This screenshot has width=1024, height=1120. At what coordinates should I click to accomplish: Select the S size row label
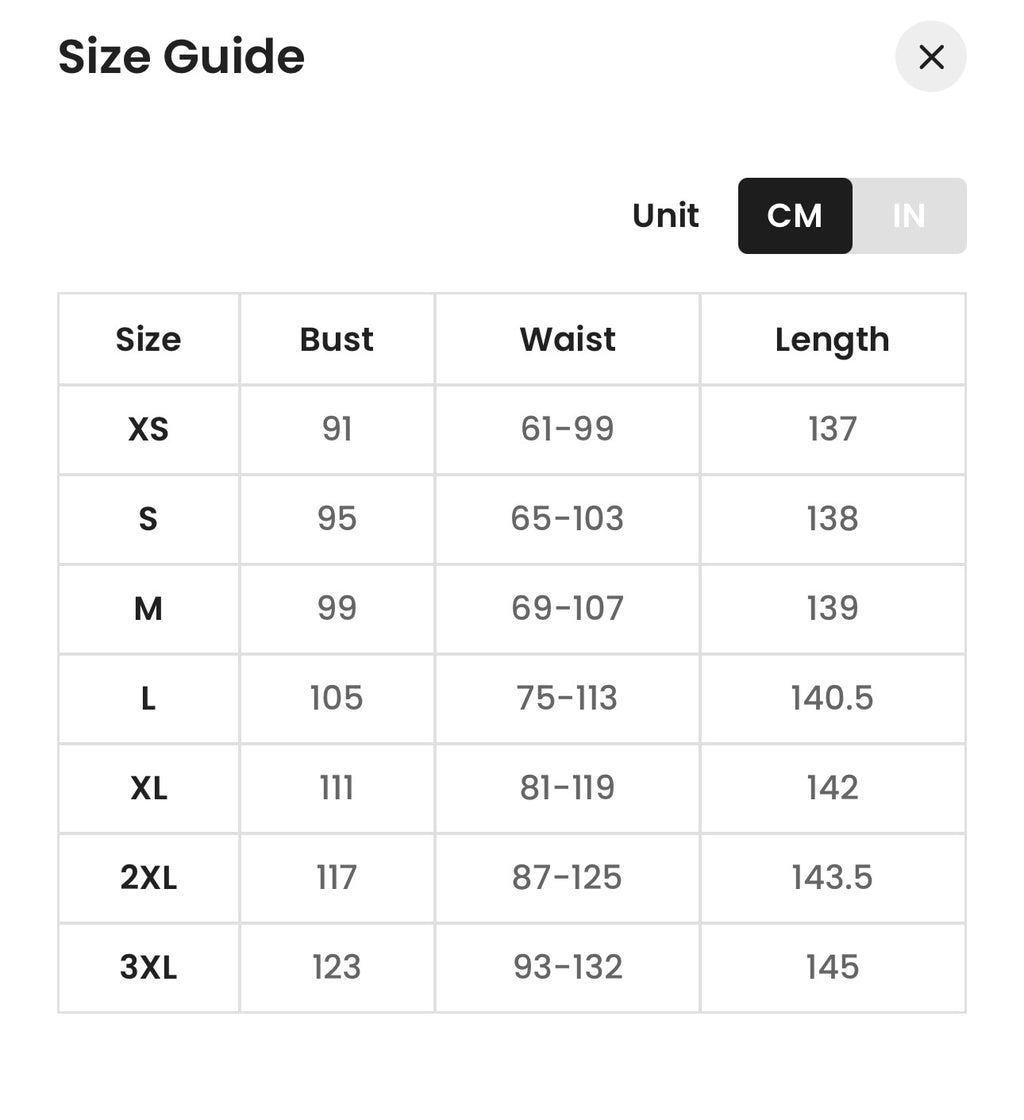[x=149, y=519]
